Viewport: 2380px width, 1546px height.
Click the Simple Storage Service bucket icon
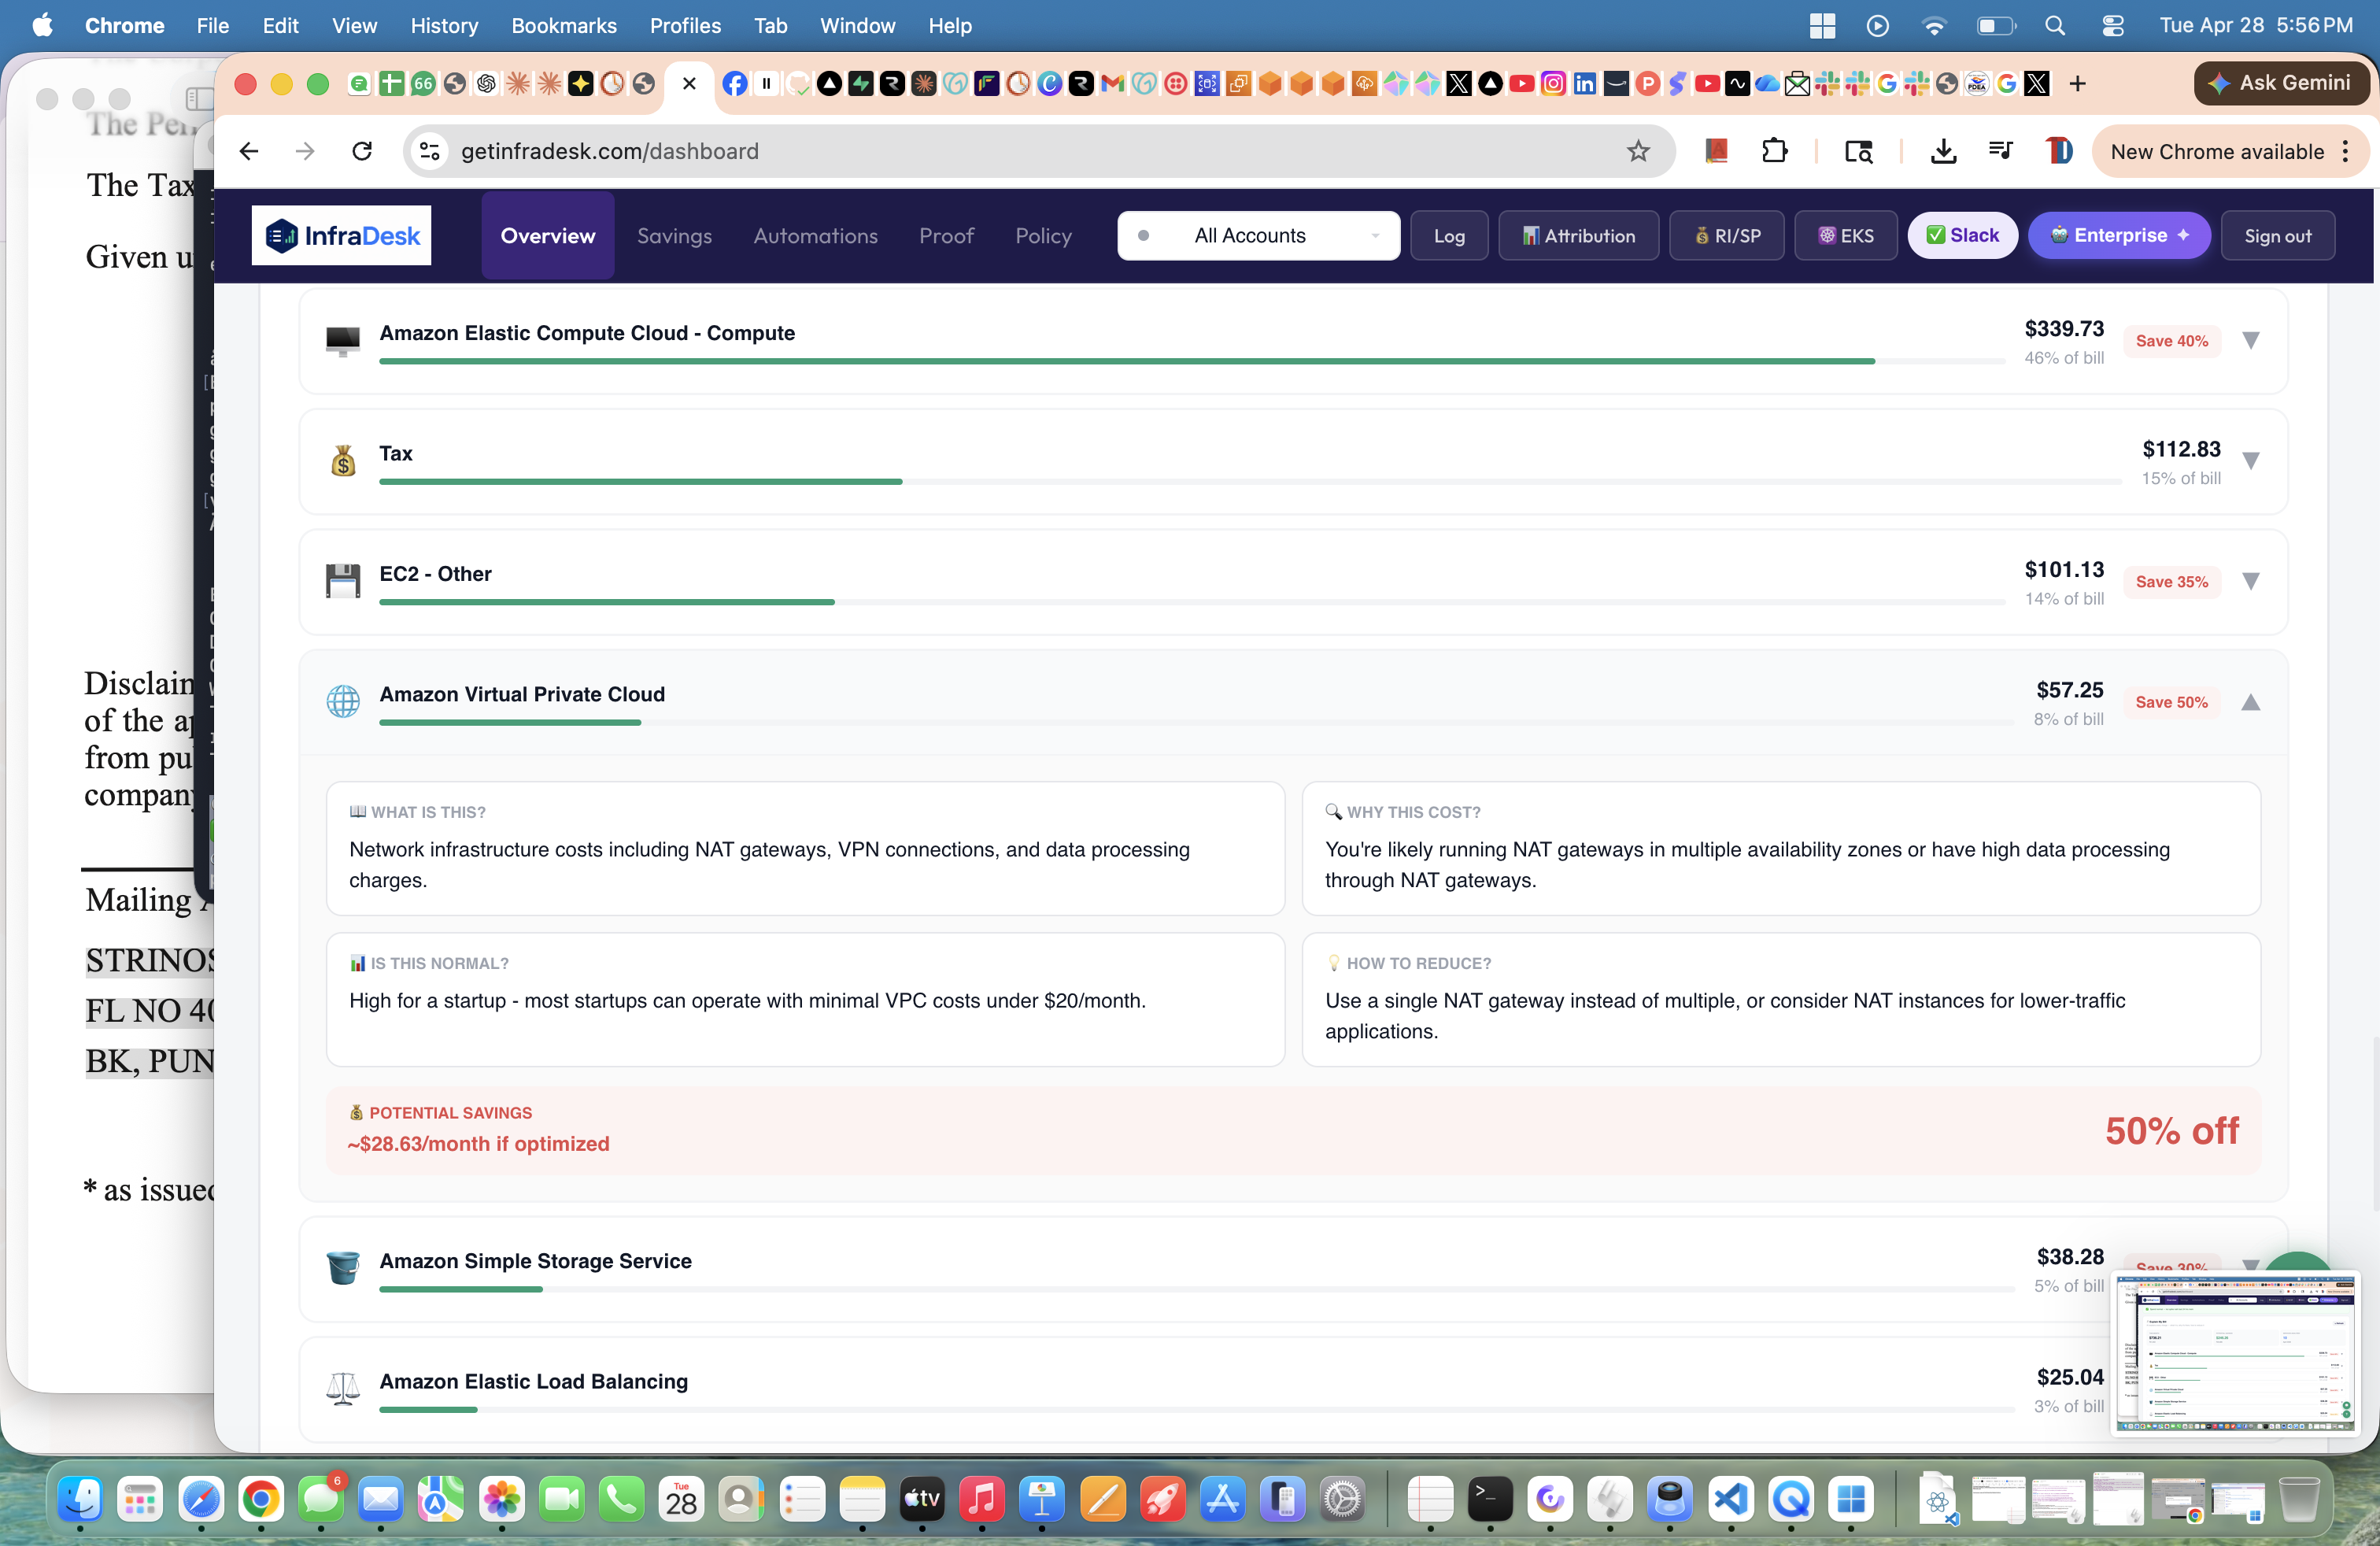tap(343, 1267)
